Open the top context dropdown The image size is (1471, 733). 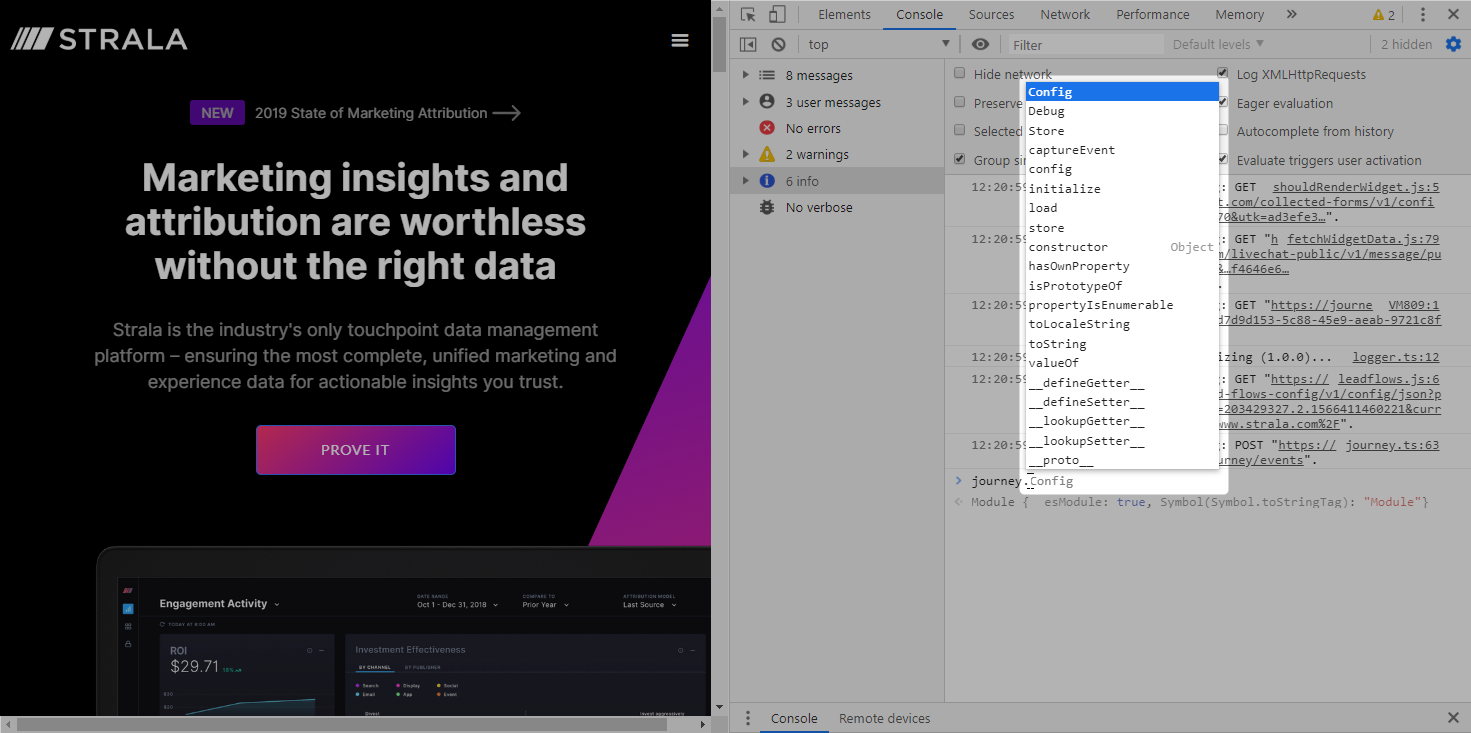[x=878, y=44]
